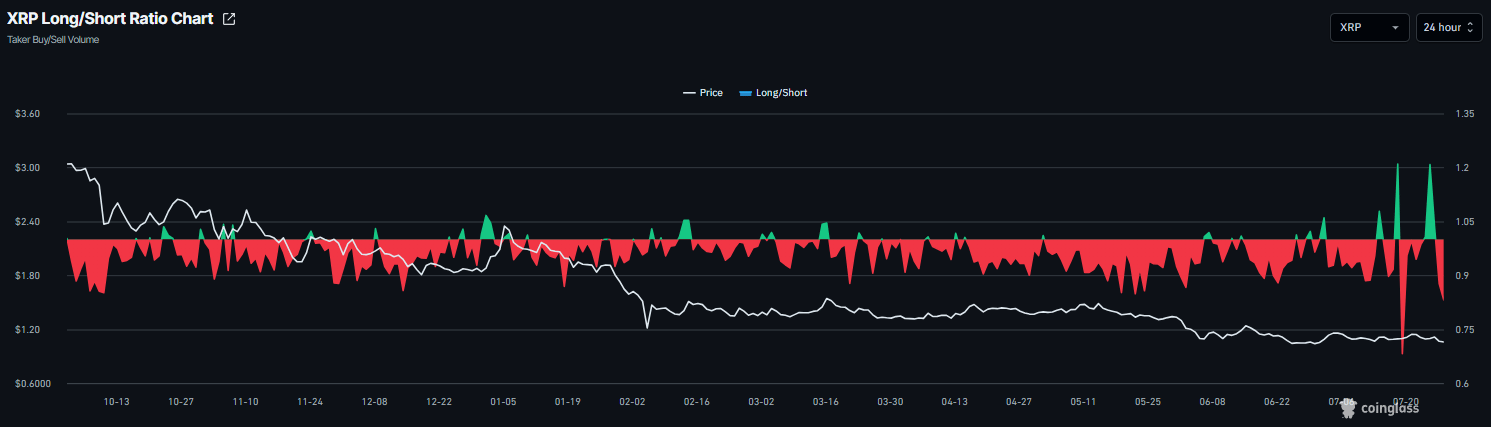1491x427 pixels.
Task: Click the XRP dropdown caret arrow
Action: 1395,28
